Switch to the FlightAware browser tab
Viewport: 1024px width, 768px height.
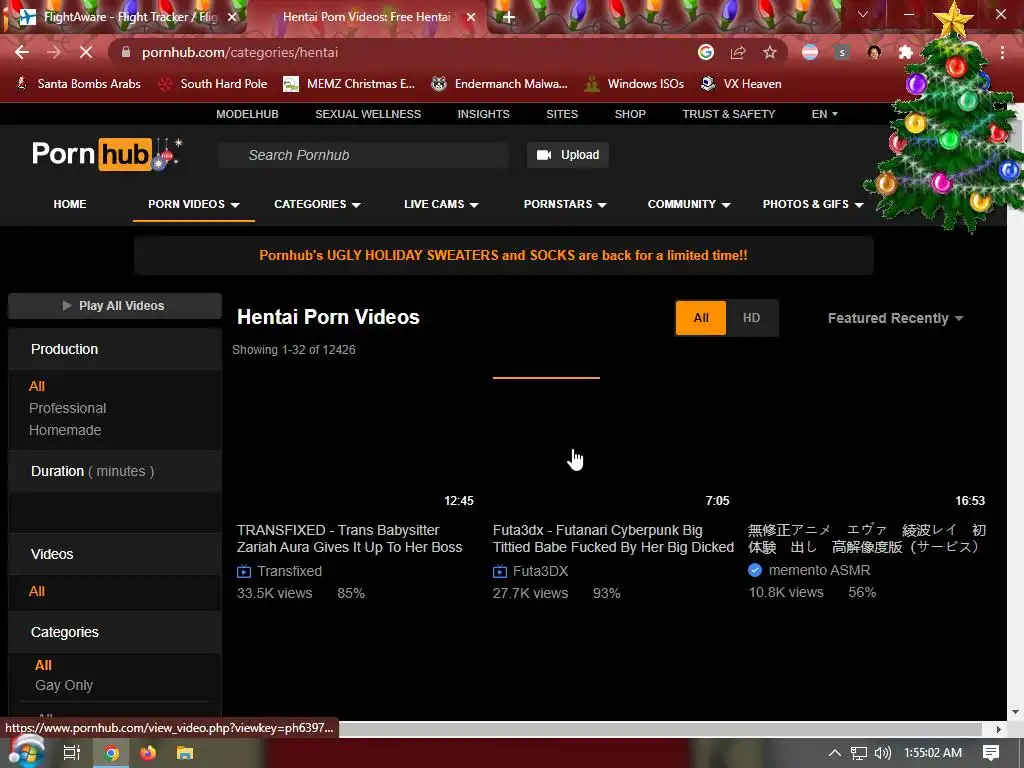(124, 17)
